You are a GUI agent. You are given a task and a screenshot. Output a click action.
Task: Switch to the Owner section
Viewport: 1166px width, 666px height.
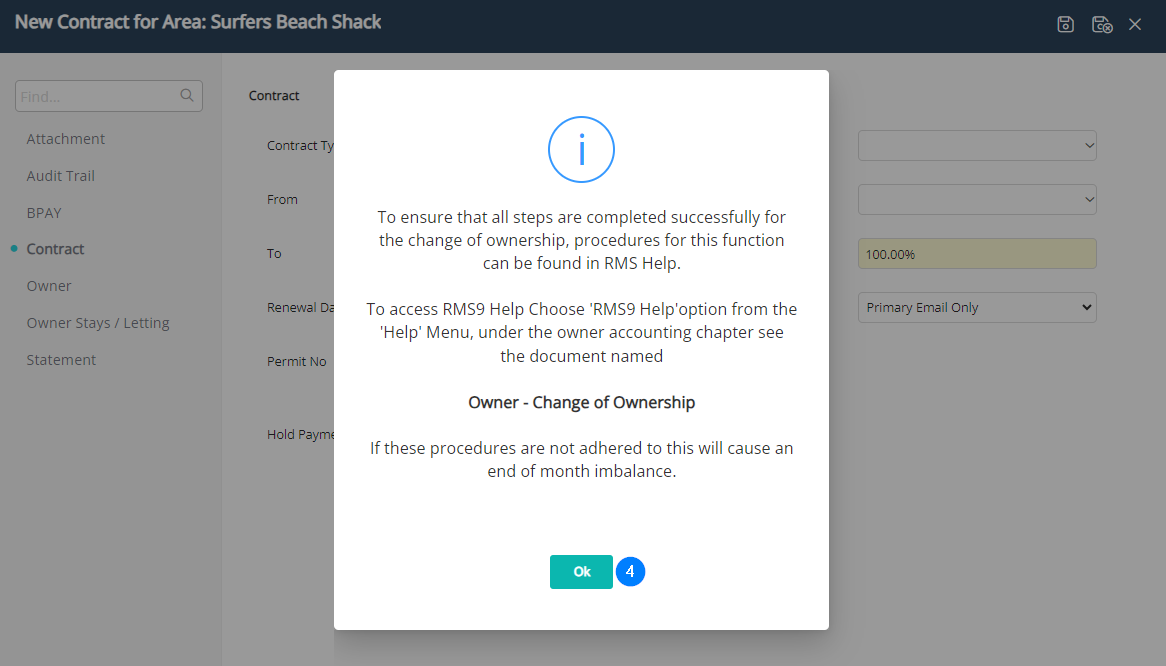click(x=49, y=286)
